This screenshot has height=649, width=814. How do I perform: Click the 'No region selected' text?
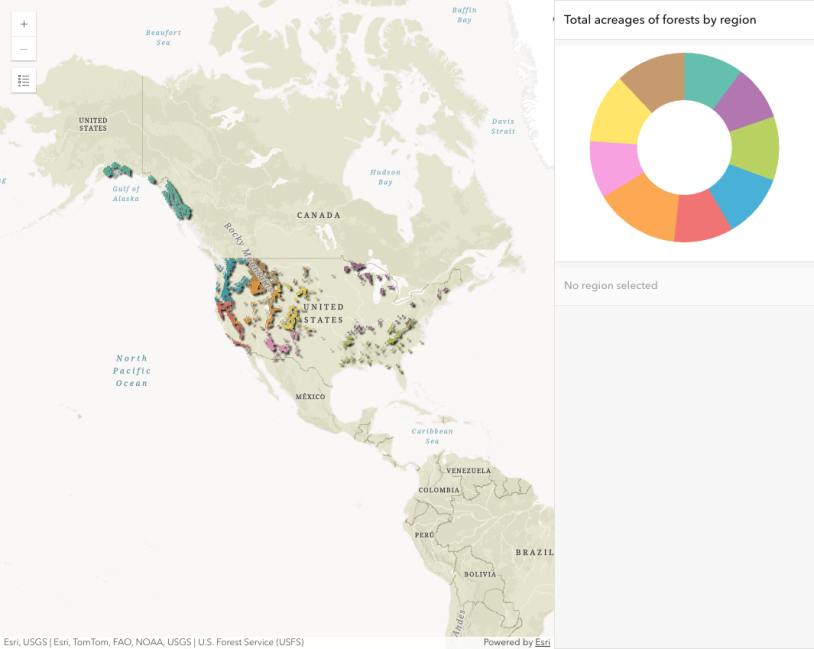(611, 285)
